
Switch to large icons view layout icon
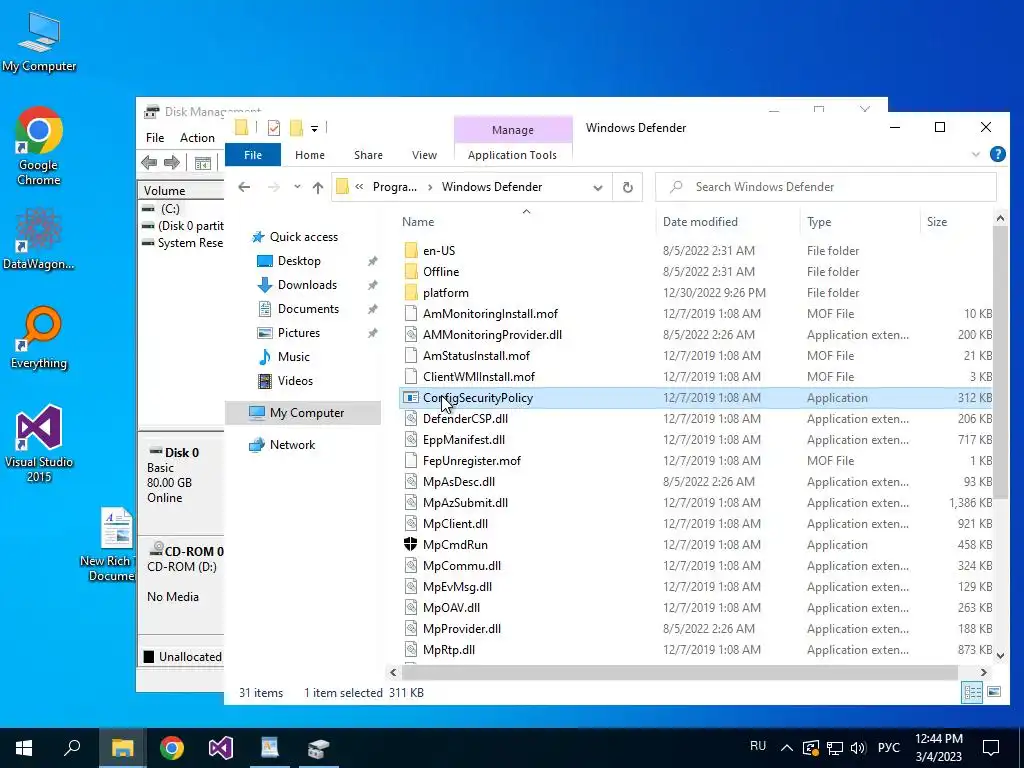click(x=994, y=692)
